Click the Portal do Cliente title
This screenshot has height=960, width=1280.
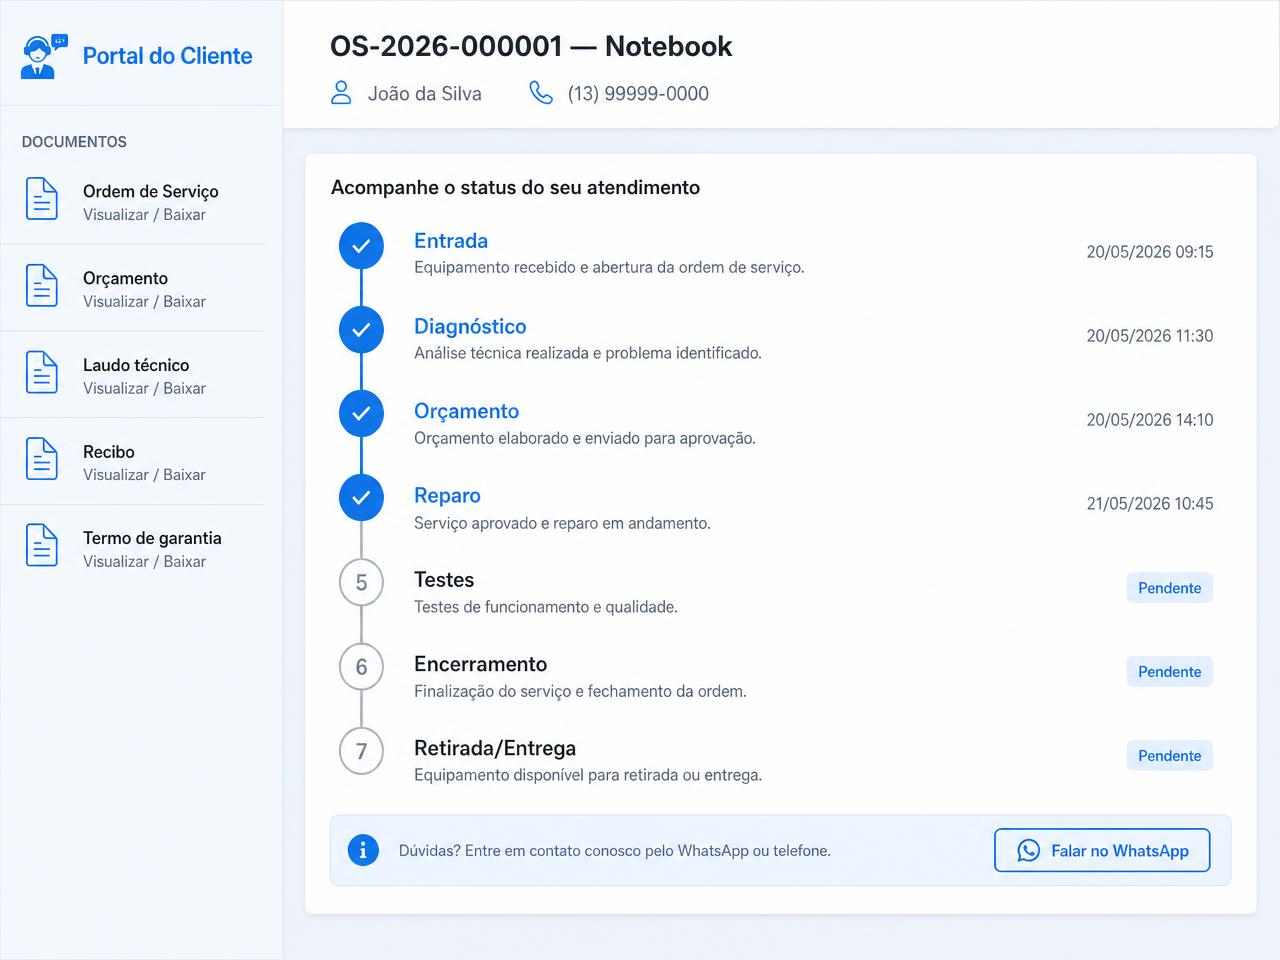click(167, 56)
